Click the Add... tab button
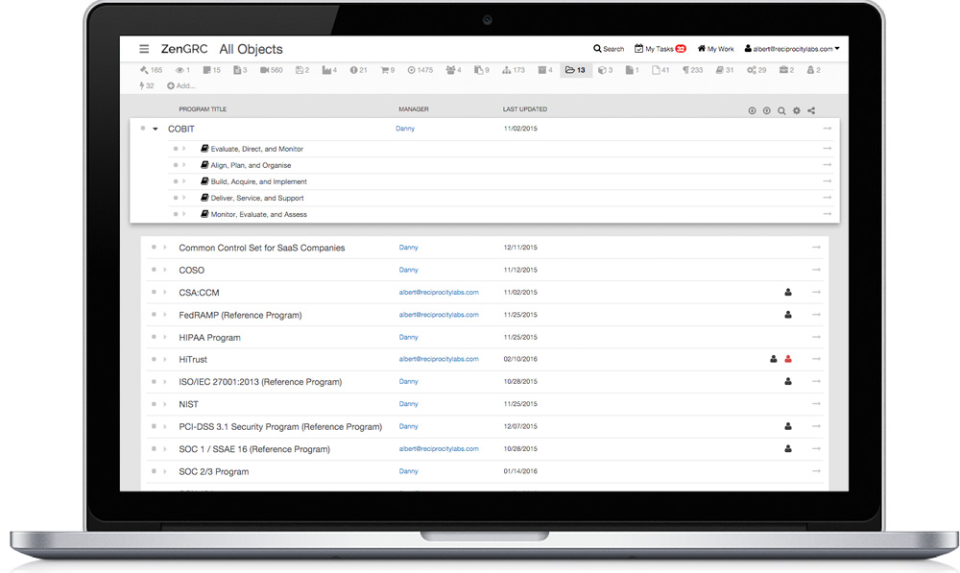The height and width of the screenshot is (573, 960). pyautogui.click(x=181, y=86)
